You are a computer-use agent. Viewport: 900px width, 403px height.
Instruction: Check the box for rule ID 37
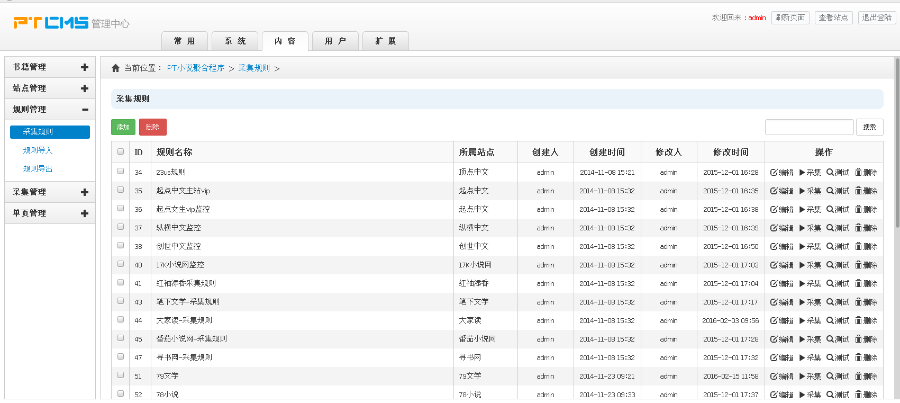[x=121, y=227]
